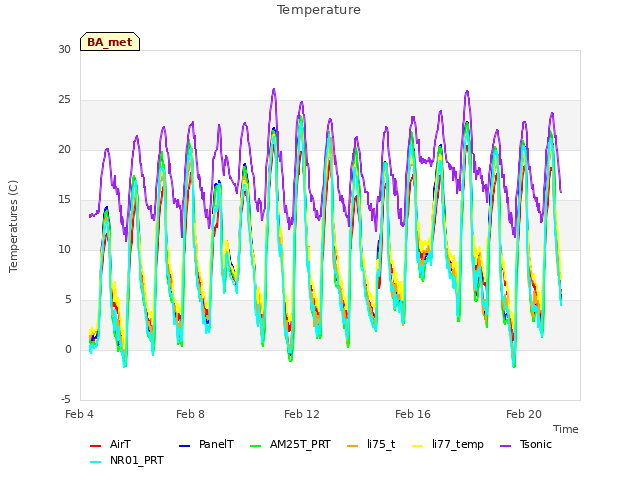The height and width of the screenshot is (480, 640).
Task: Toggle the PanelT legend entry
Action: pos(207,444)
